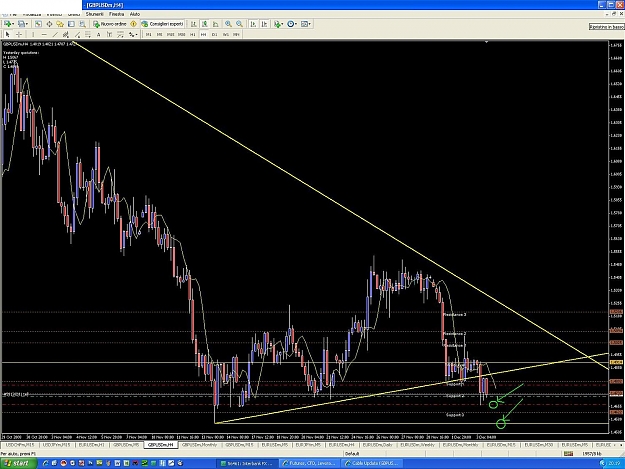
Task: Select the 'Support 3' chart label
Action: coord(455,415)
